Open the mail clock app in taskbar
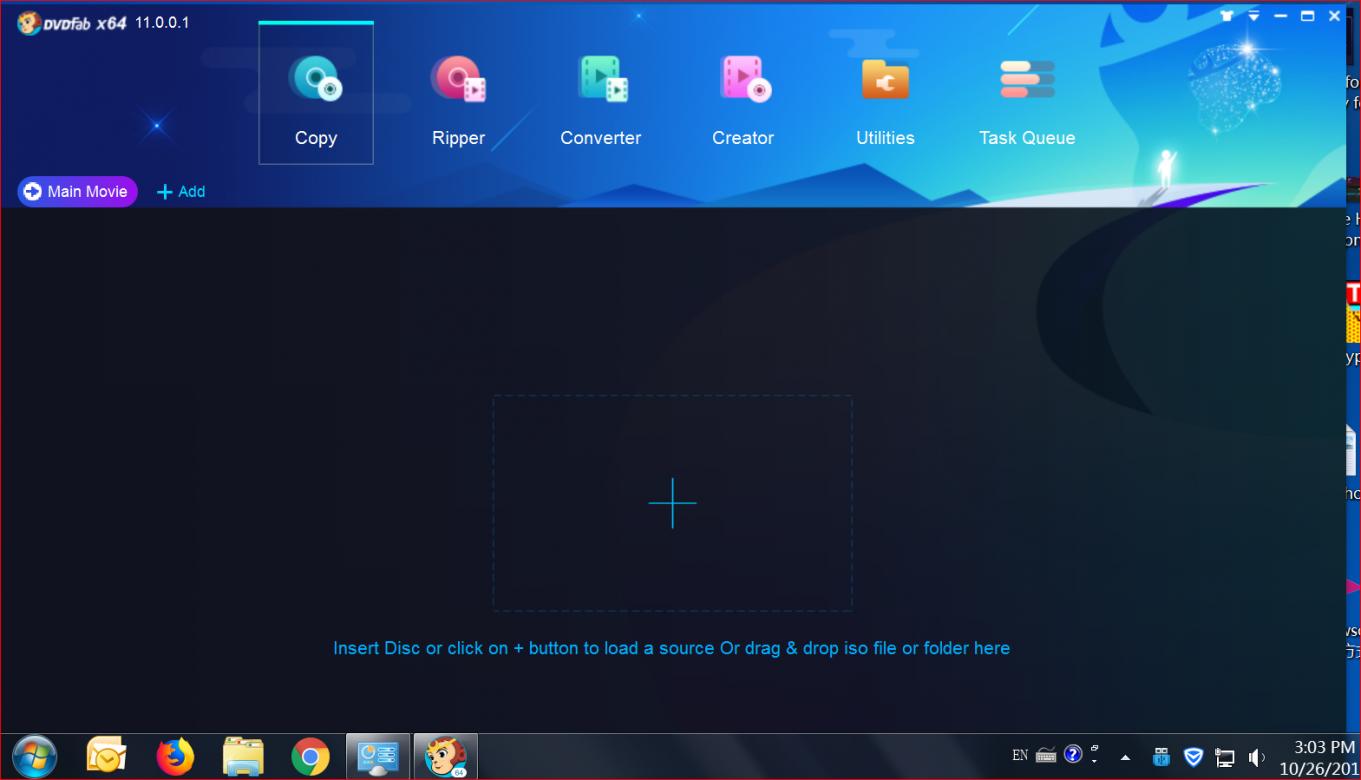Image resolution: width=1361 pixels, height=780 pixels. point(106,757)
